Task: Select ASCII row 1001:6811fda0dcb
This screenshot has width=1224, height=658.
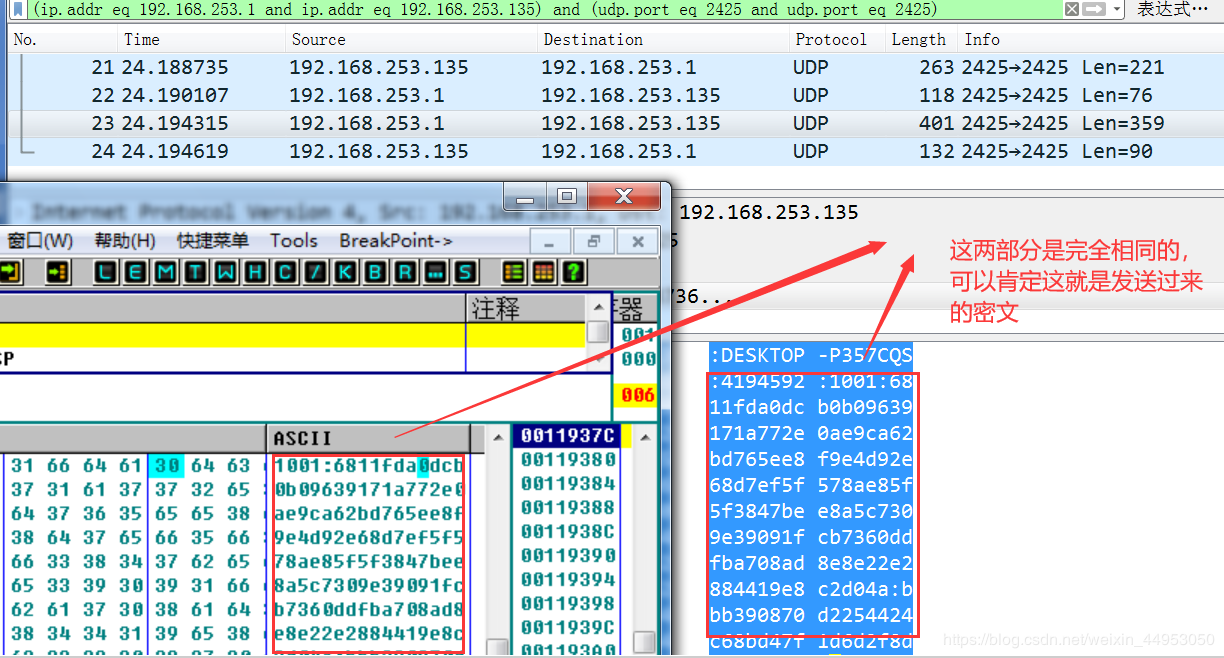Action: [368, 466]
